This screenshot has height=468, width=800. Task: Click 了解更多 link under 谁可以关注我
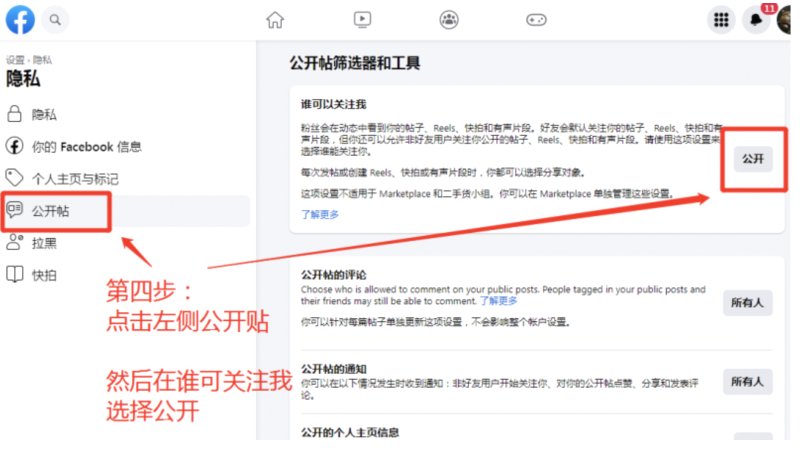320,214
